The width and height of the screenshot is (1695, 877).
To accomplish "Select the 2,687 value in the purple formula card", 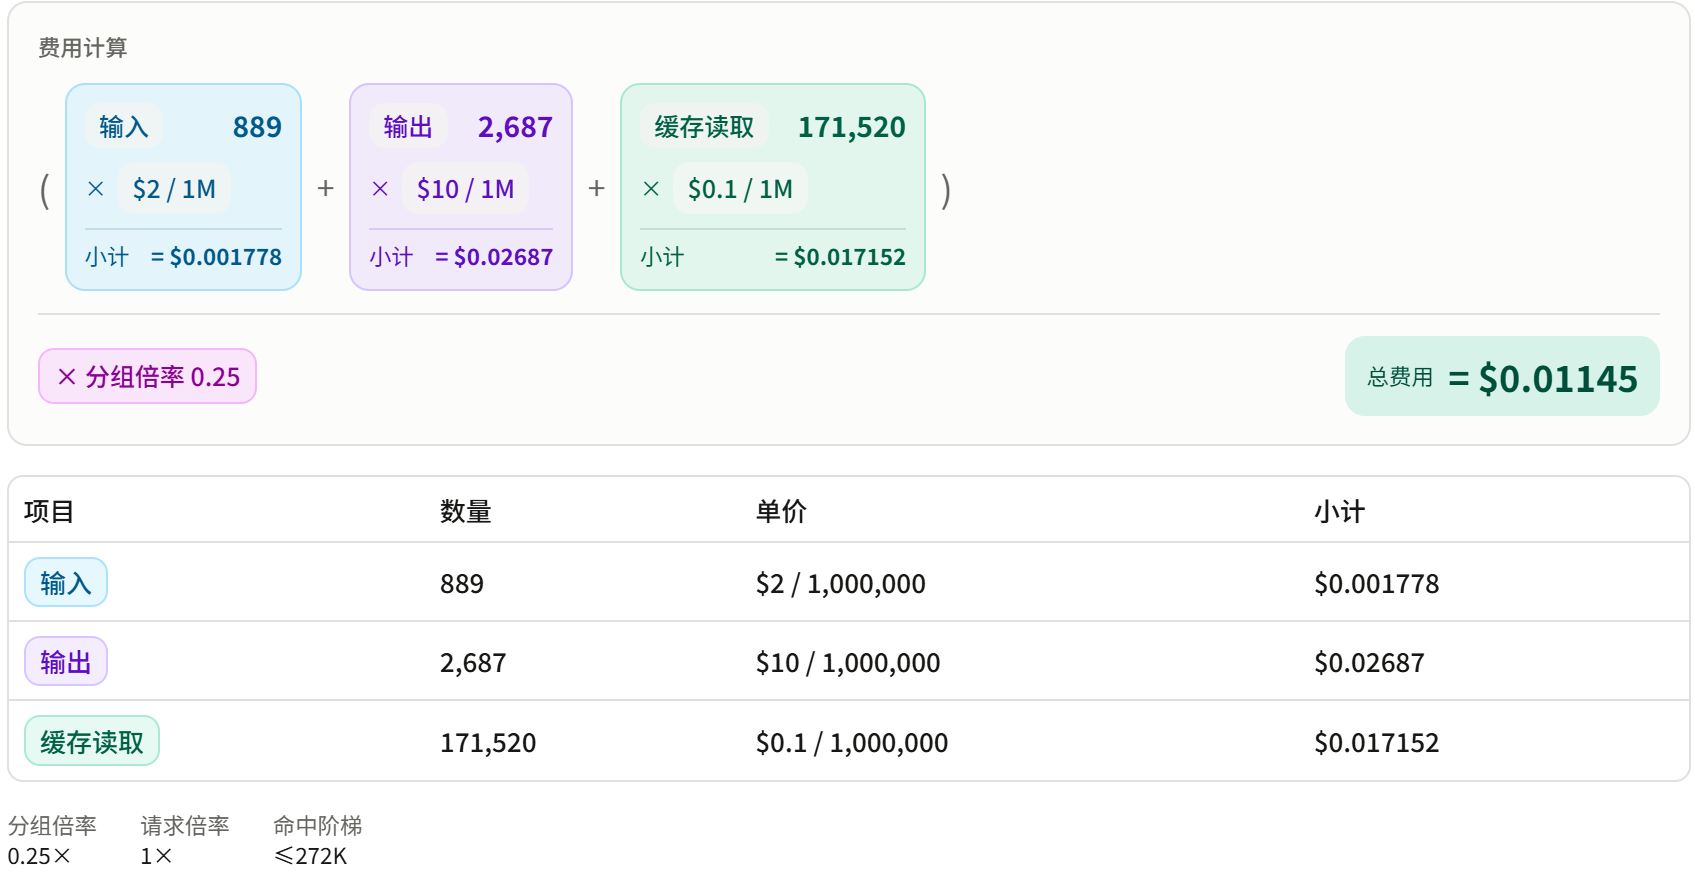I will click(x=515, y=127).
